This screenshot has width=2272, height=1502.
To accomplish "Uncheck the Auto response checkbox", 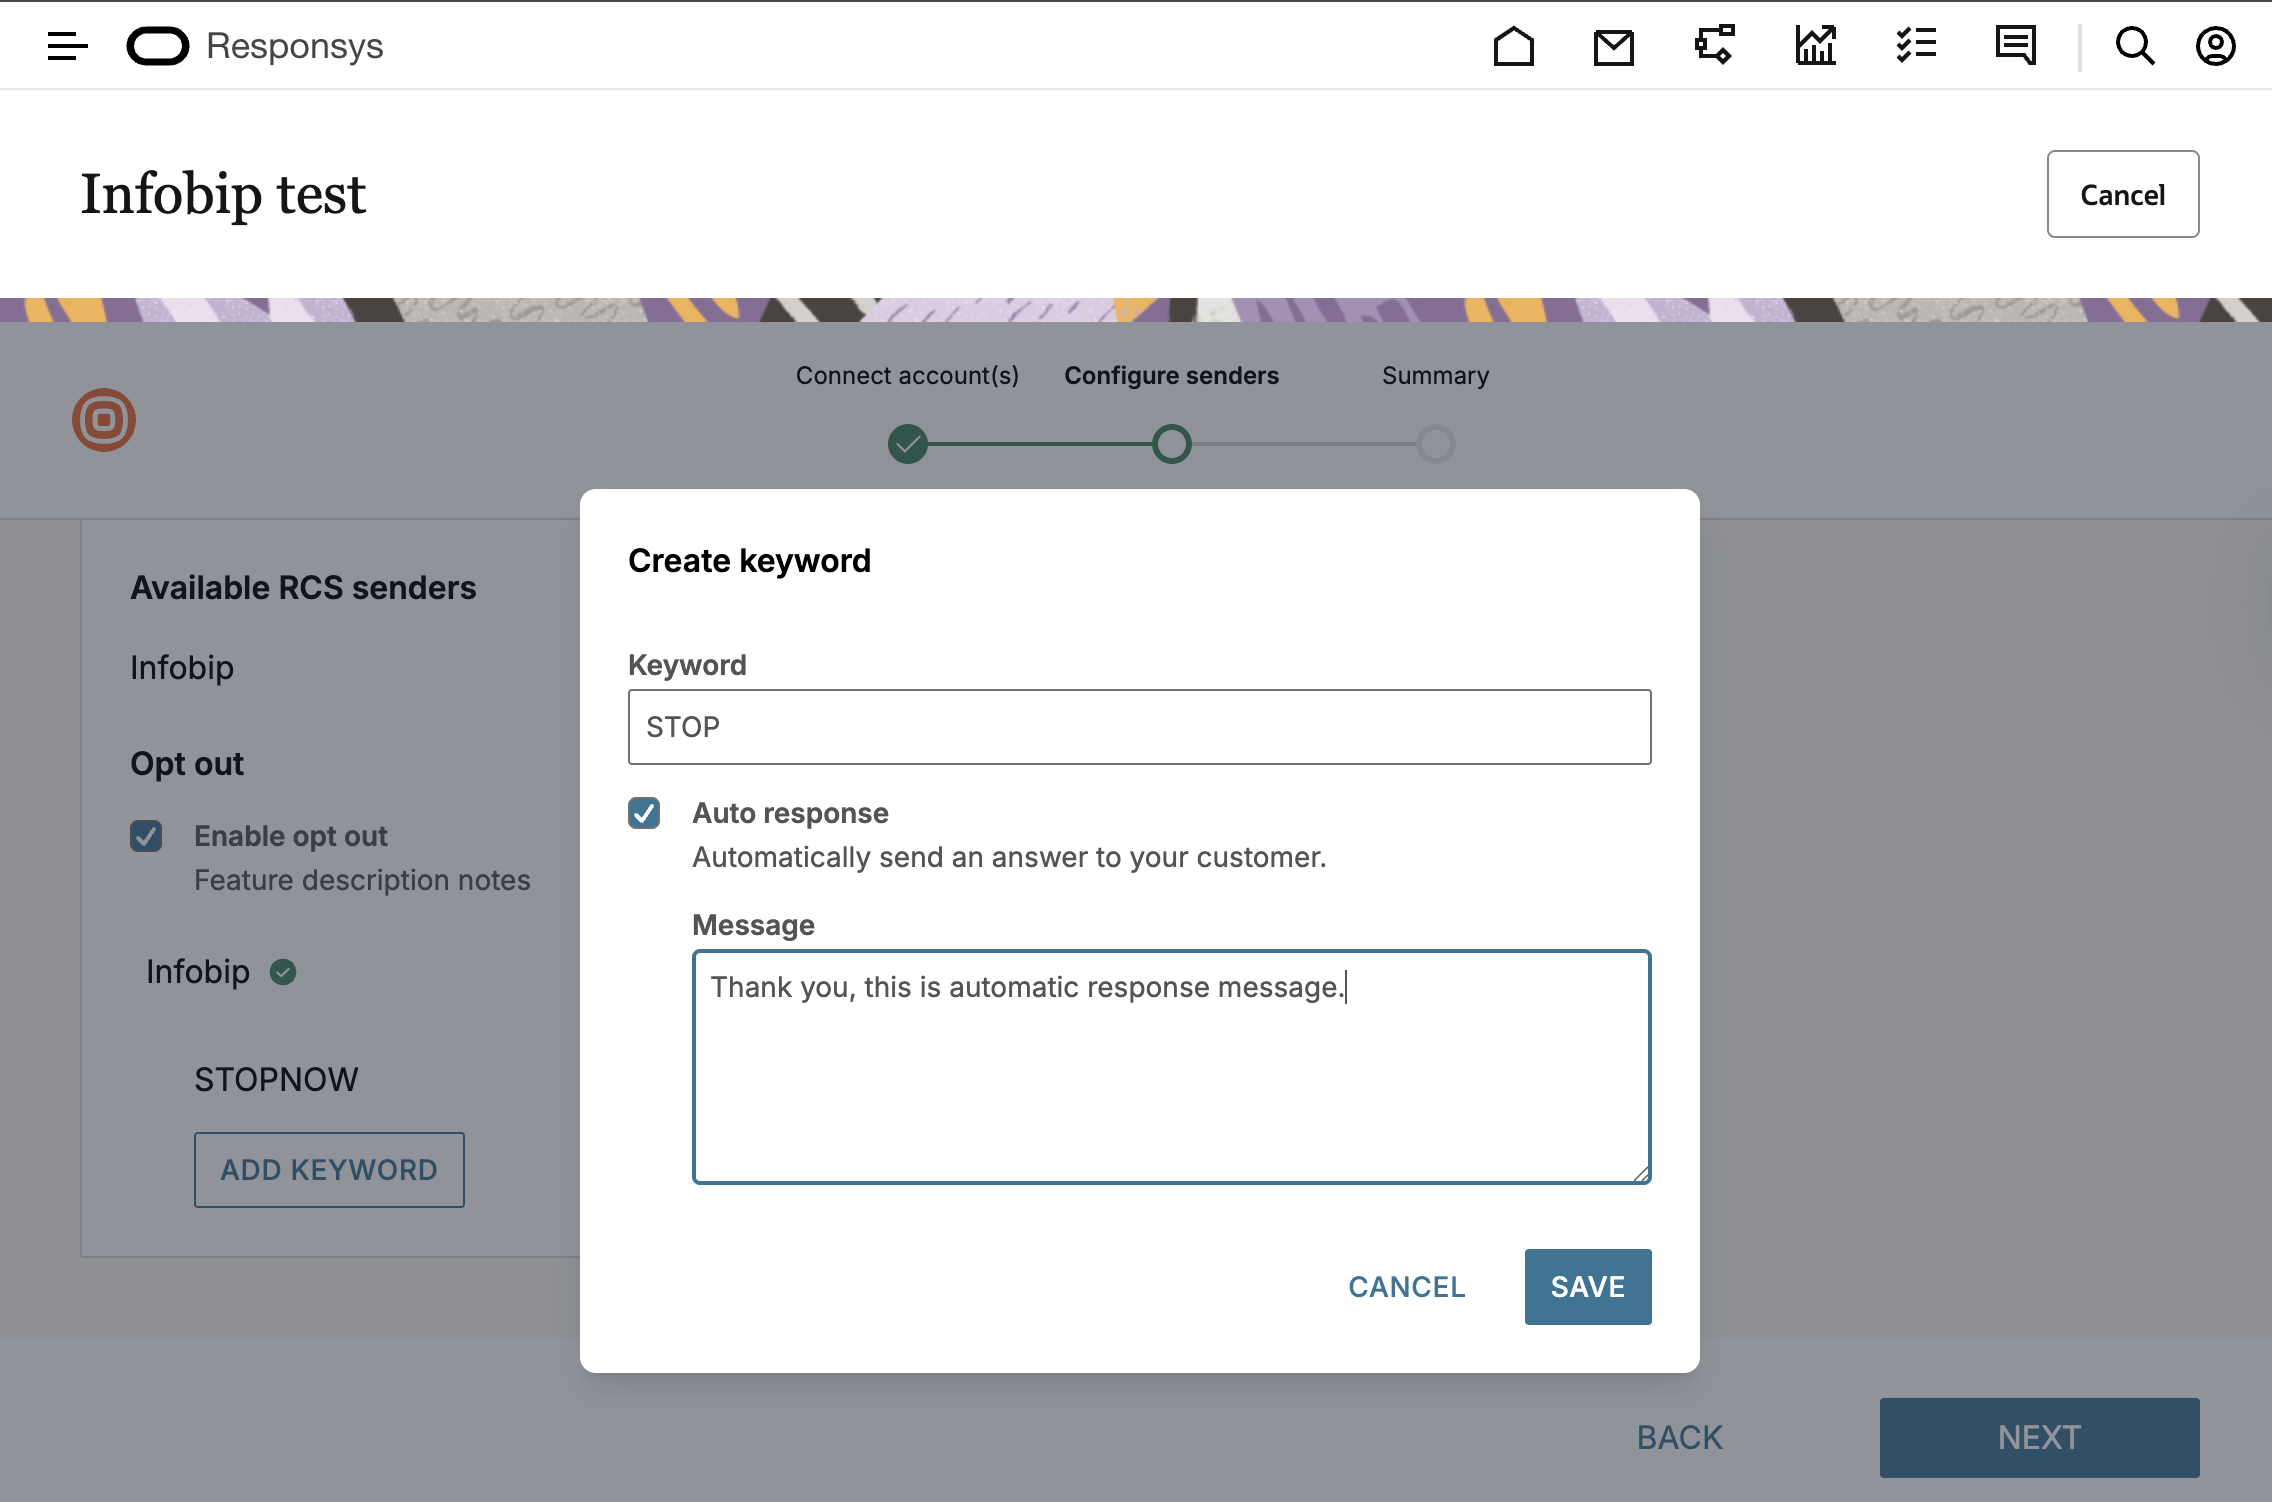I will tap(644, 813).
